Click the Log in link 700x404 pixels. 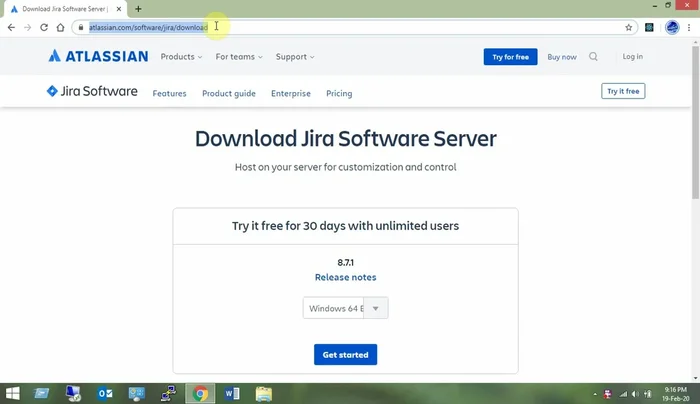(633, 56)
